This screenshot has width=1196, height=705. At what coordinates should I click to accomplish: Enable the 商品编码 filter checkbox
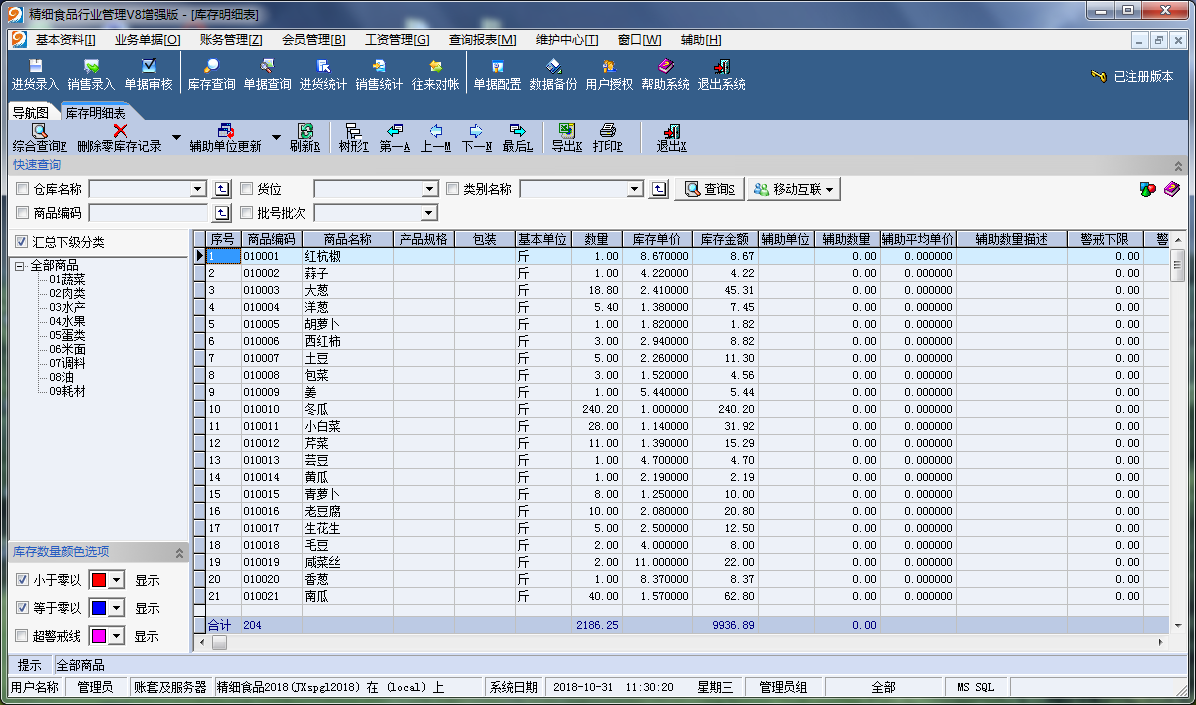(23, 213)
